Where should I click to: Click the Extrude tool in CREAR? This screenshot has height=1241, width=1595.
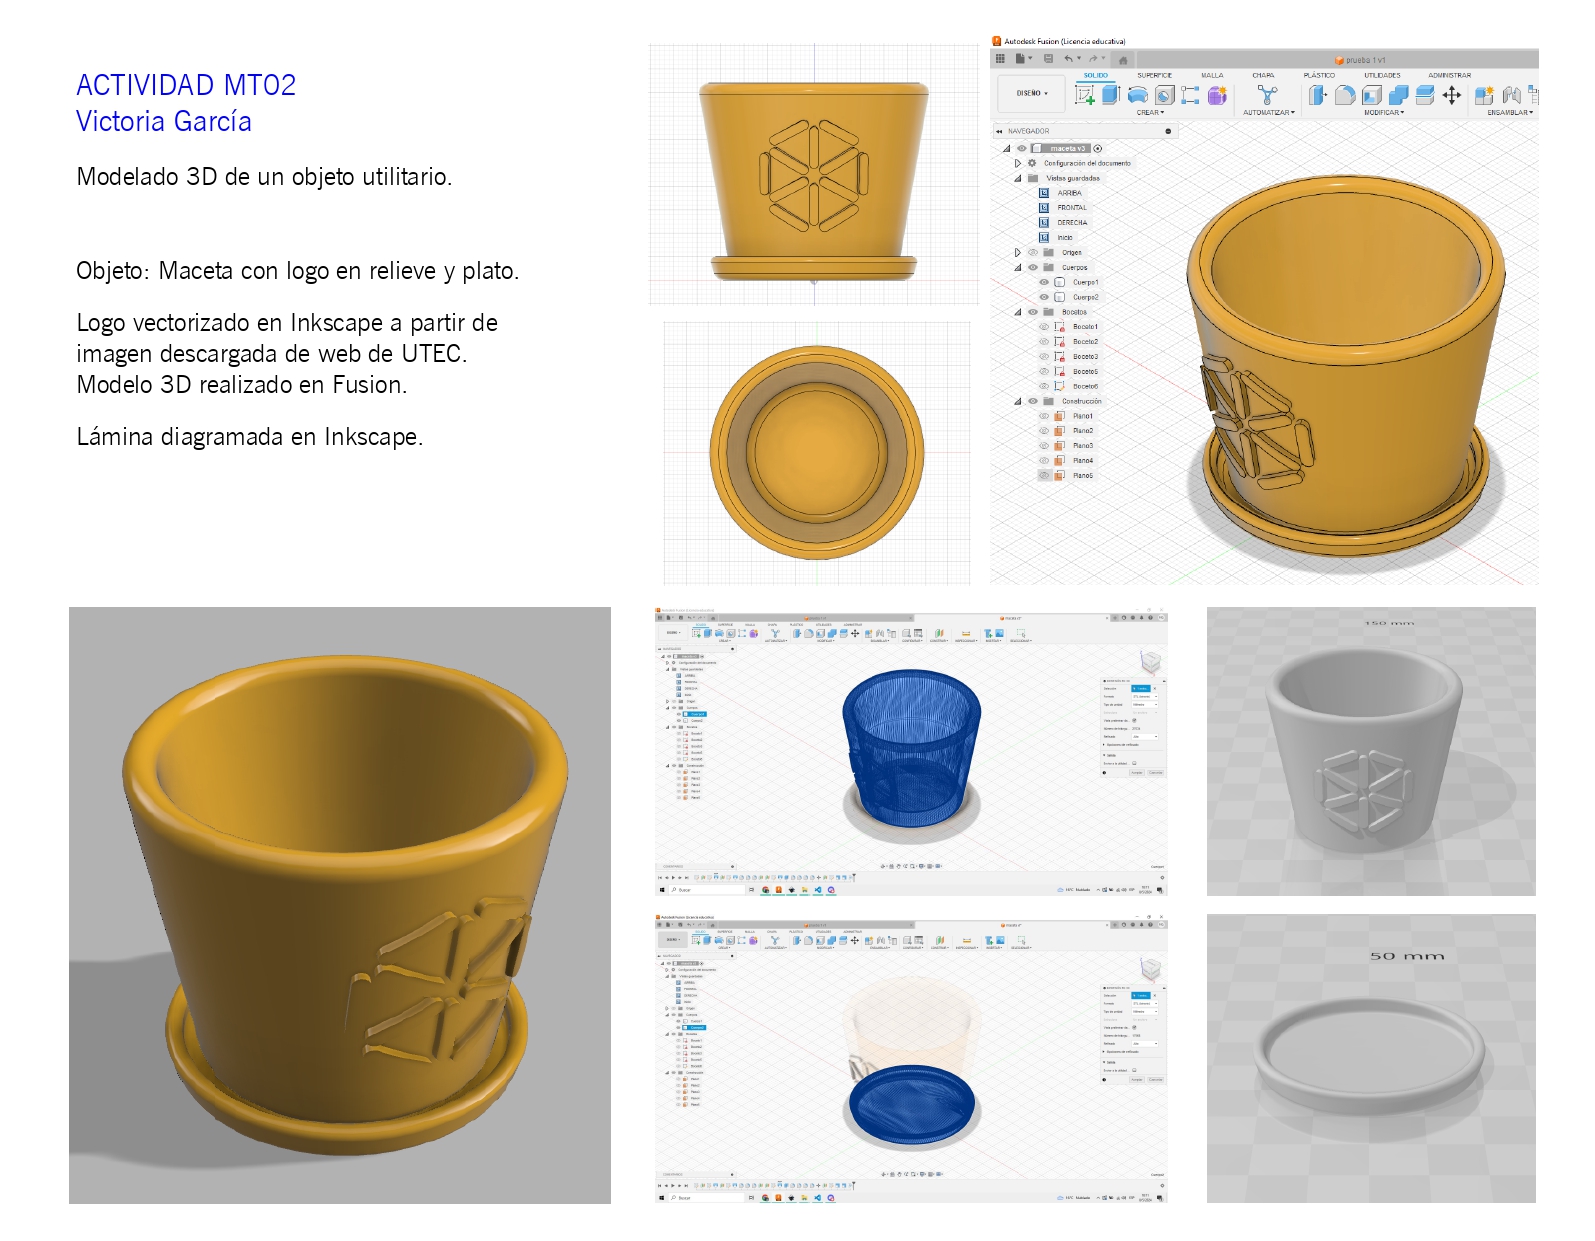coord(1111,94)
